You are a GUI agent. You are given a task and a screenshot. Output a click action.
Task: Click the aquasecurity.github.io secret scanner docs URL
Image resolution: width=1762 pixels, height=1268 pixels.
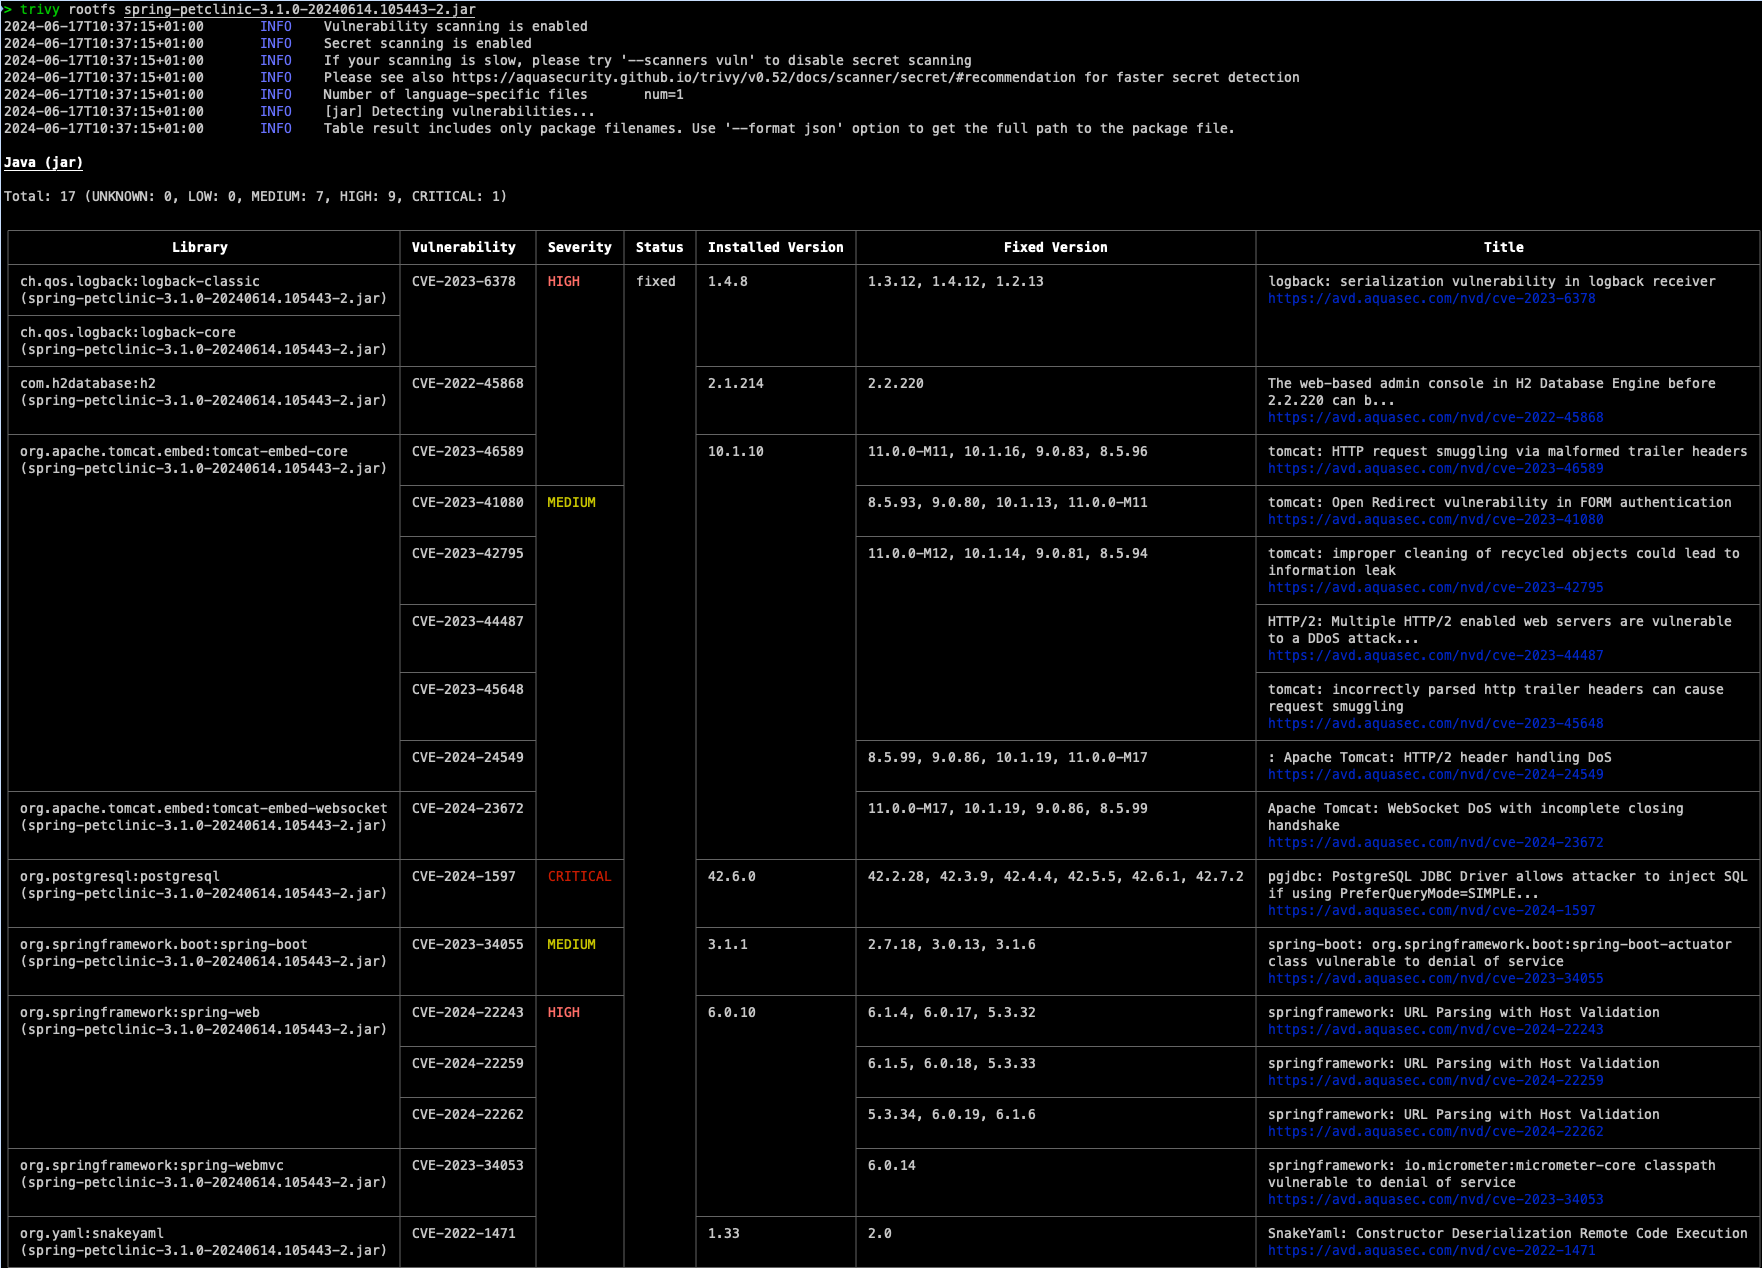763,78
